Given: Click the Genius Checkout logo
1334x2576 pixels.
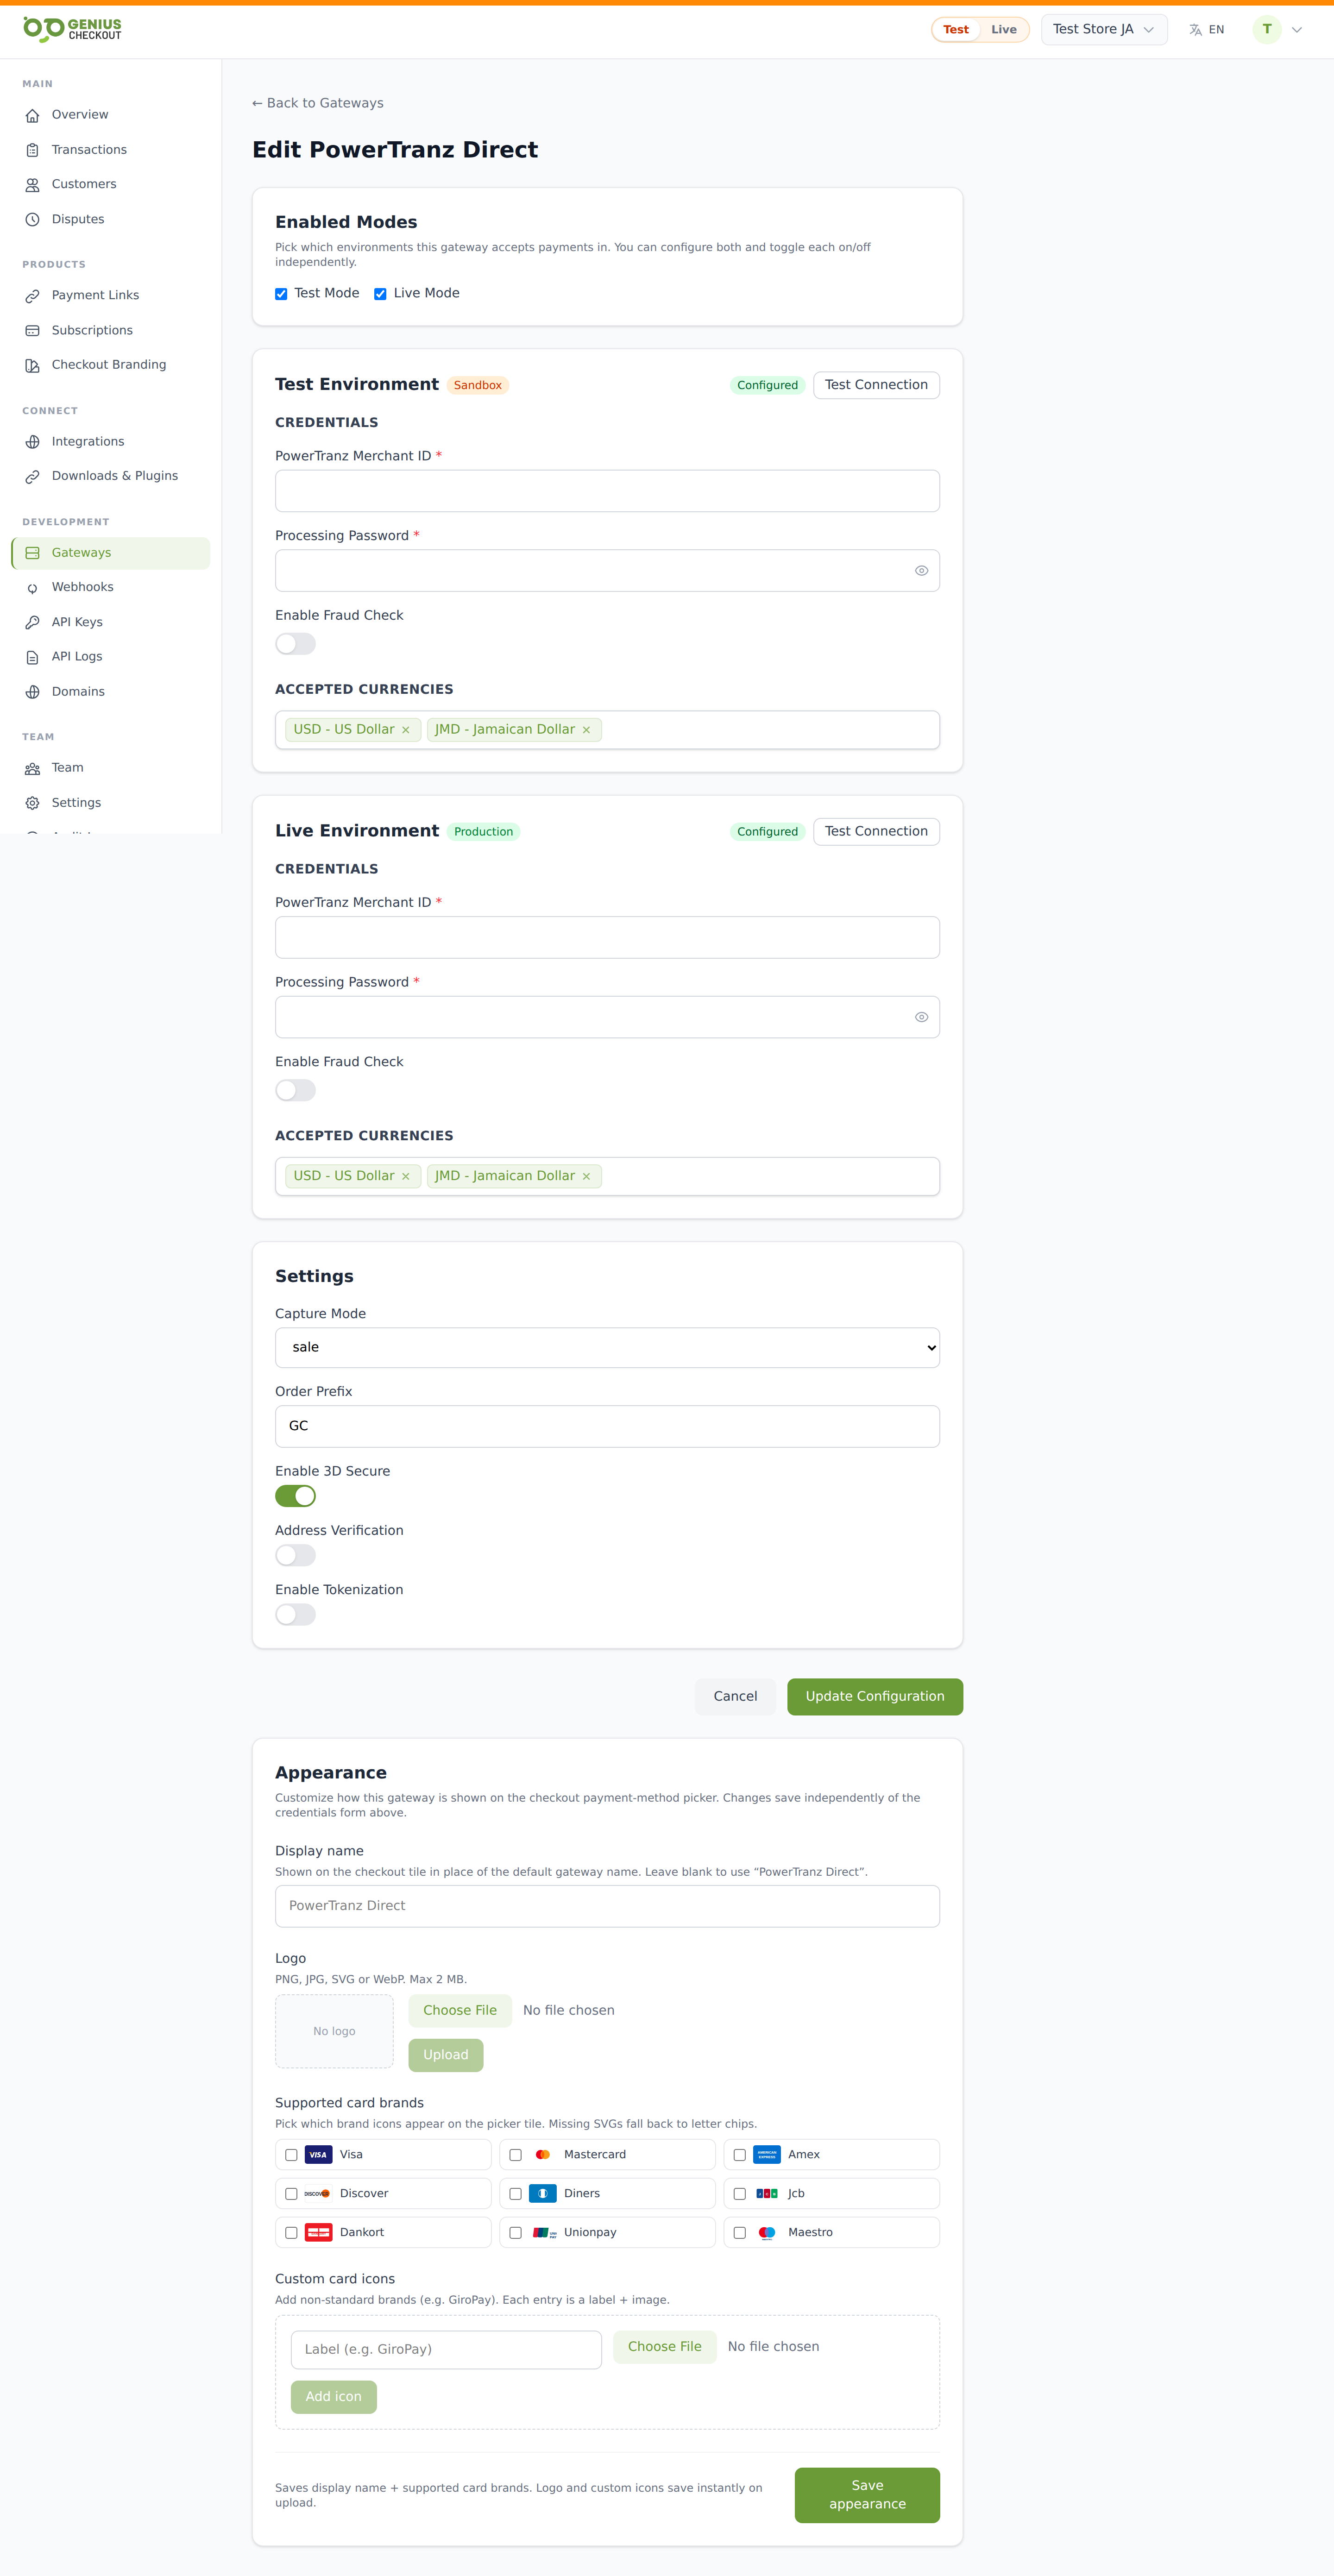Looking at the screenshot, I should click(72, 29).
